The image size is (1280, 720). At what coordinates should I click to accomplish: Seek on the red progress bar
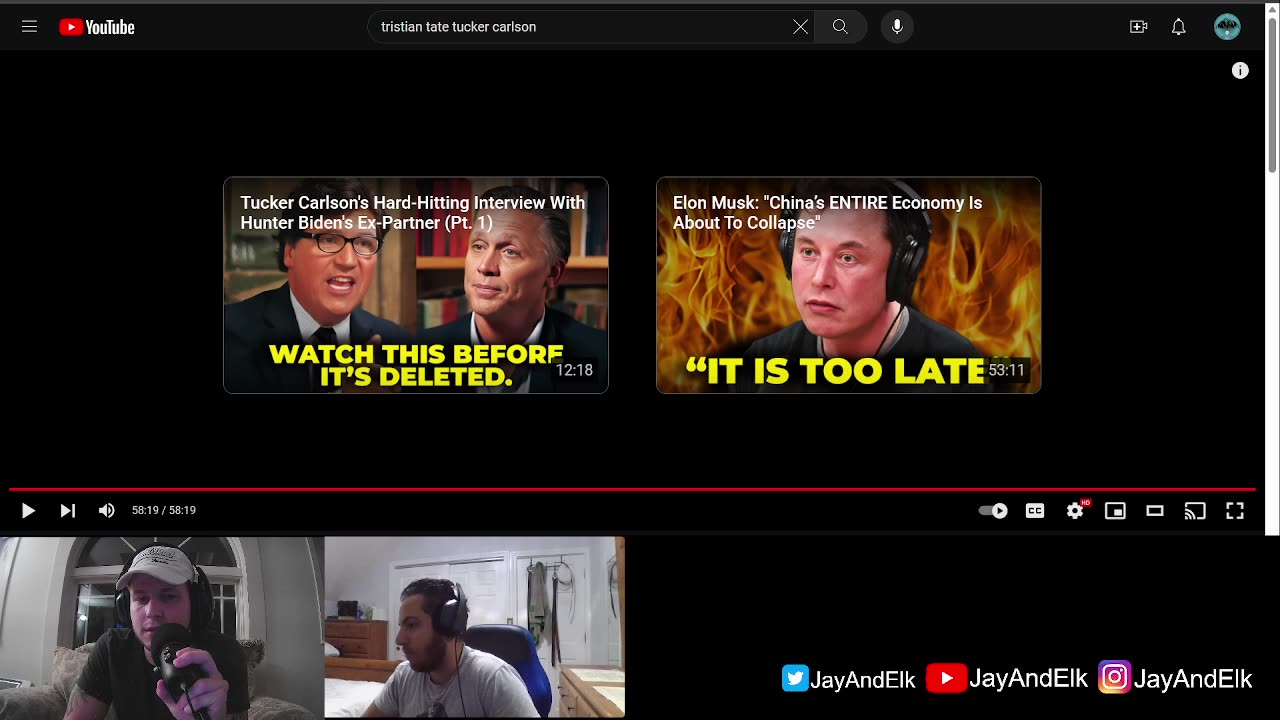(x=632, y=489)
